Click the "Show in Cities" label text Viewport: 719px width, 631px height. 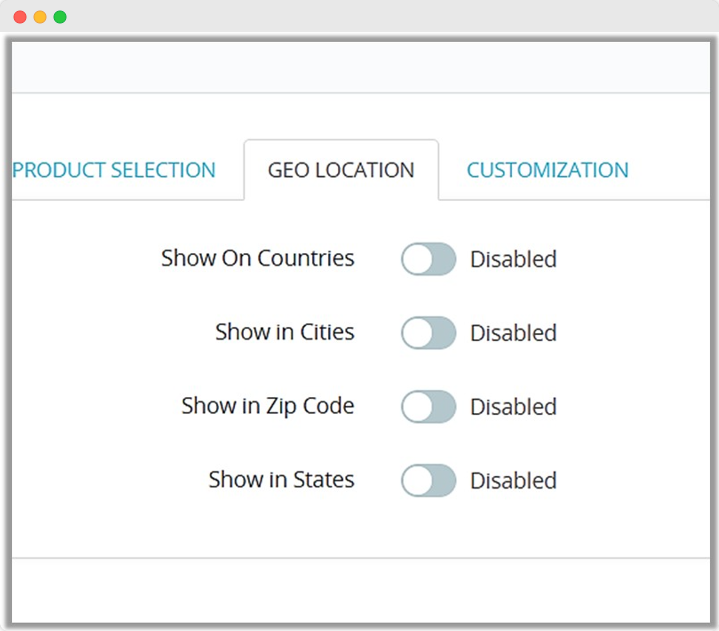(x=284, y=332)
